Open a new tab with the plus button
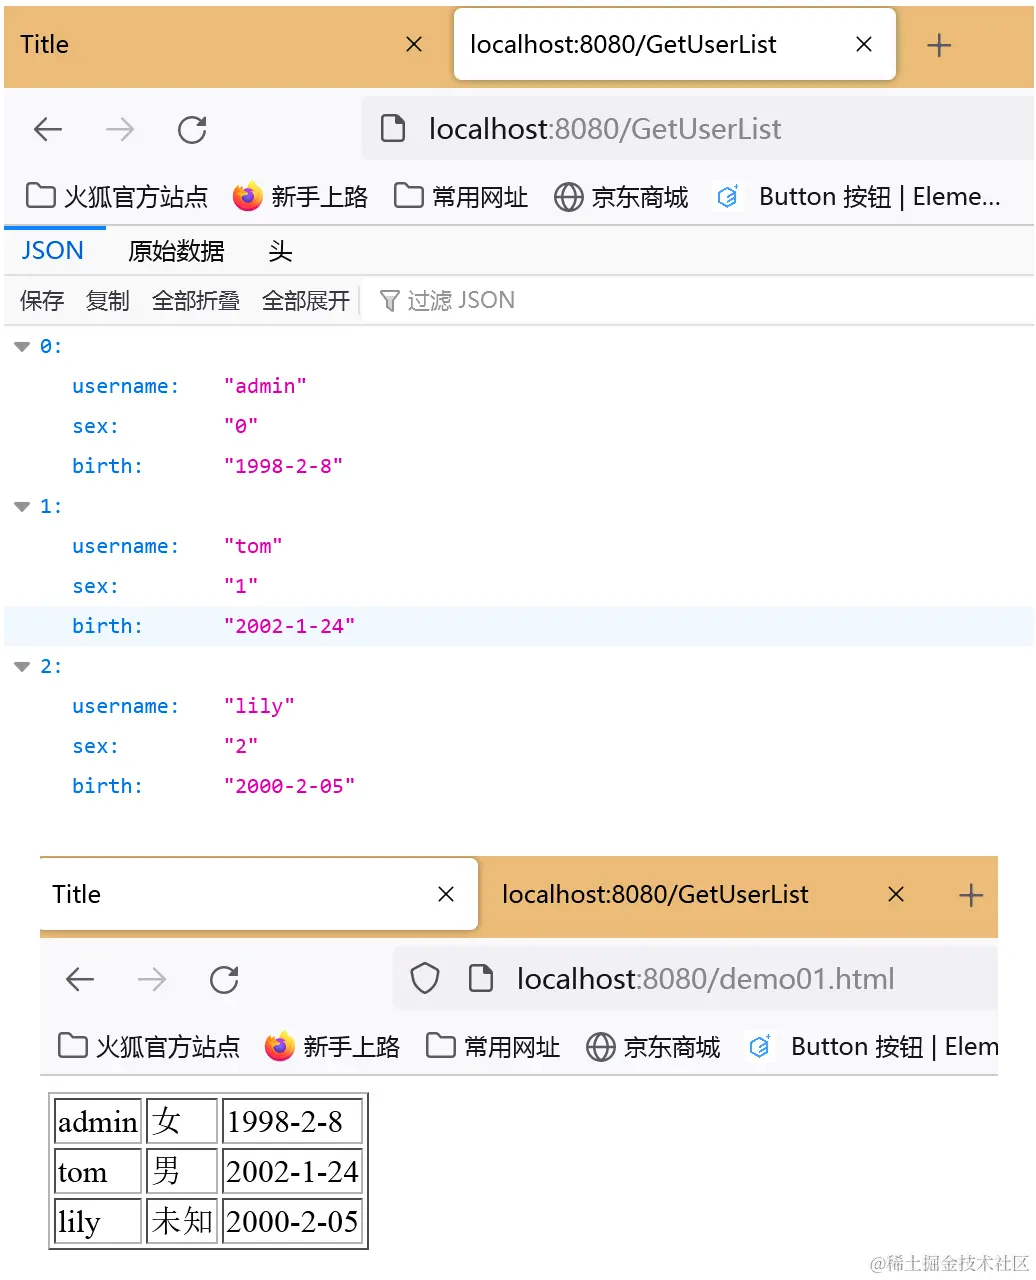This screenshot has height=1280, width=1036. pos(938,44)
